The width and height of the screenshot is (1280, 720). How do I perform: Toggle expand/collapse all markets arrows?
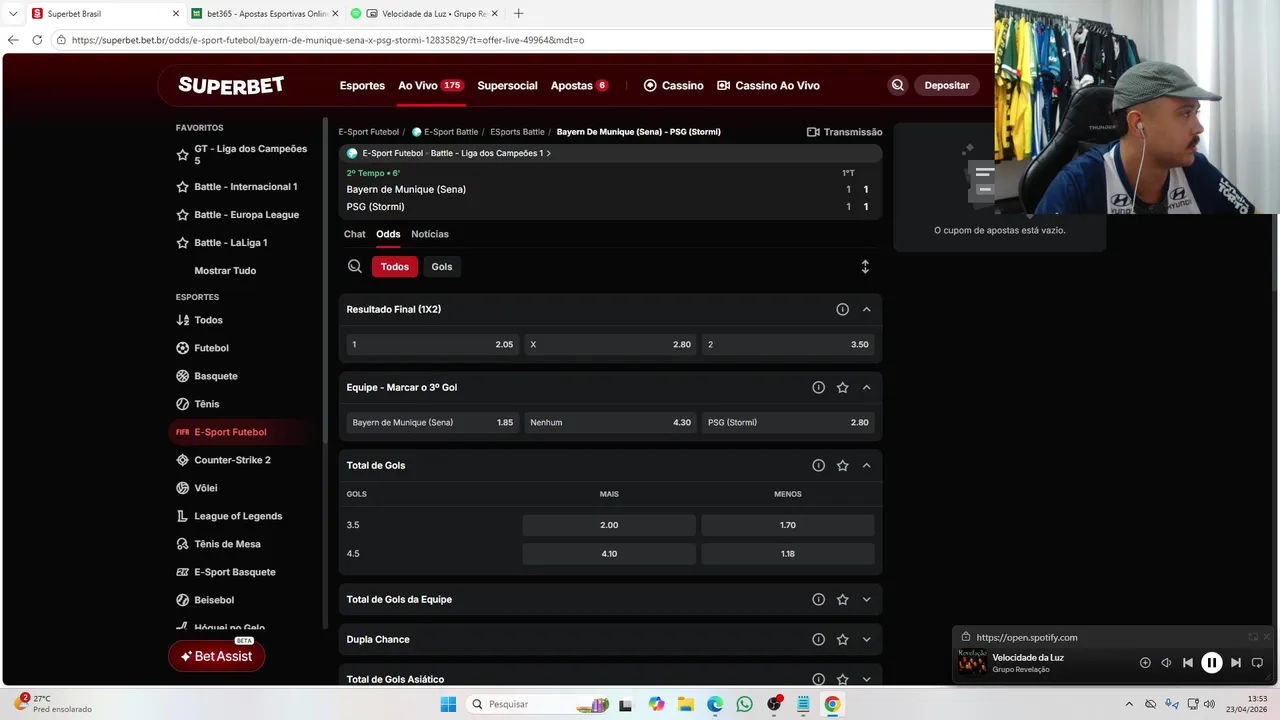tap(865, 267)
